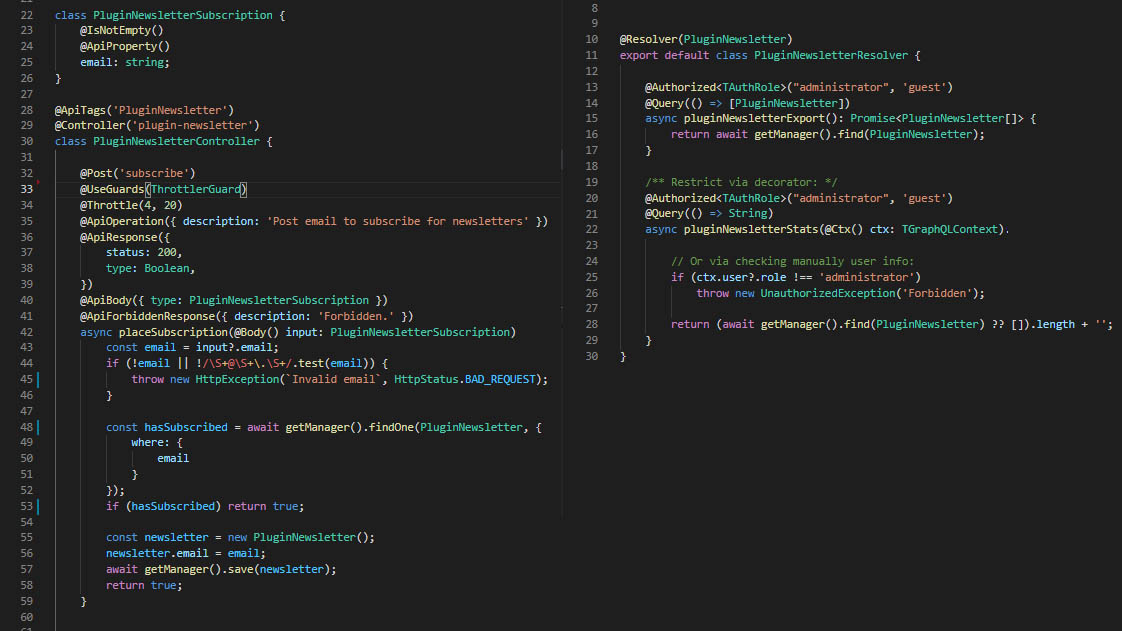Click the @Controller('plugin-newsletter') decorator

[x=157, y=125]
